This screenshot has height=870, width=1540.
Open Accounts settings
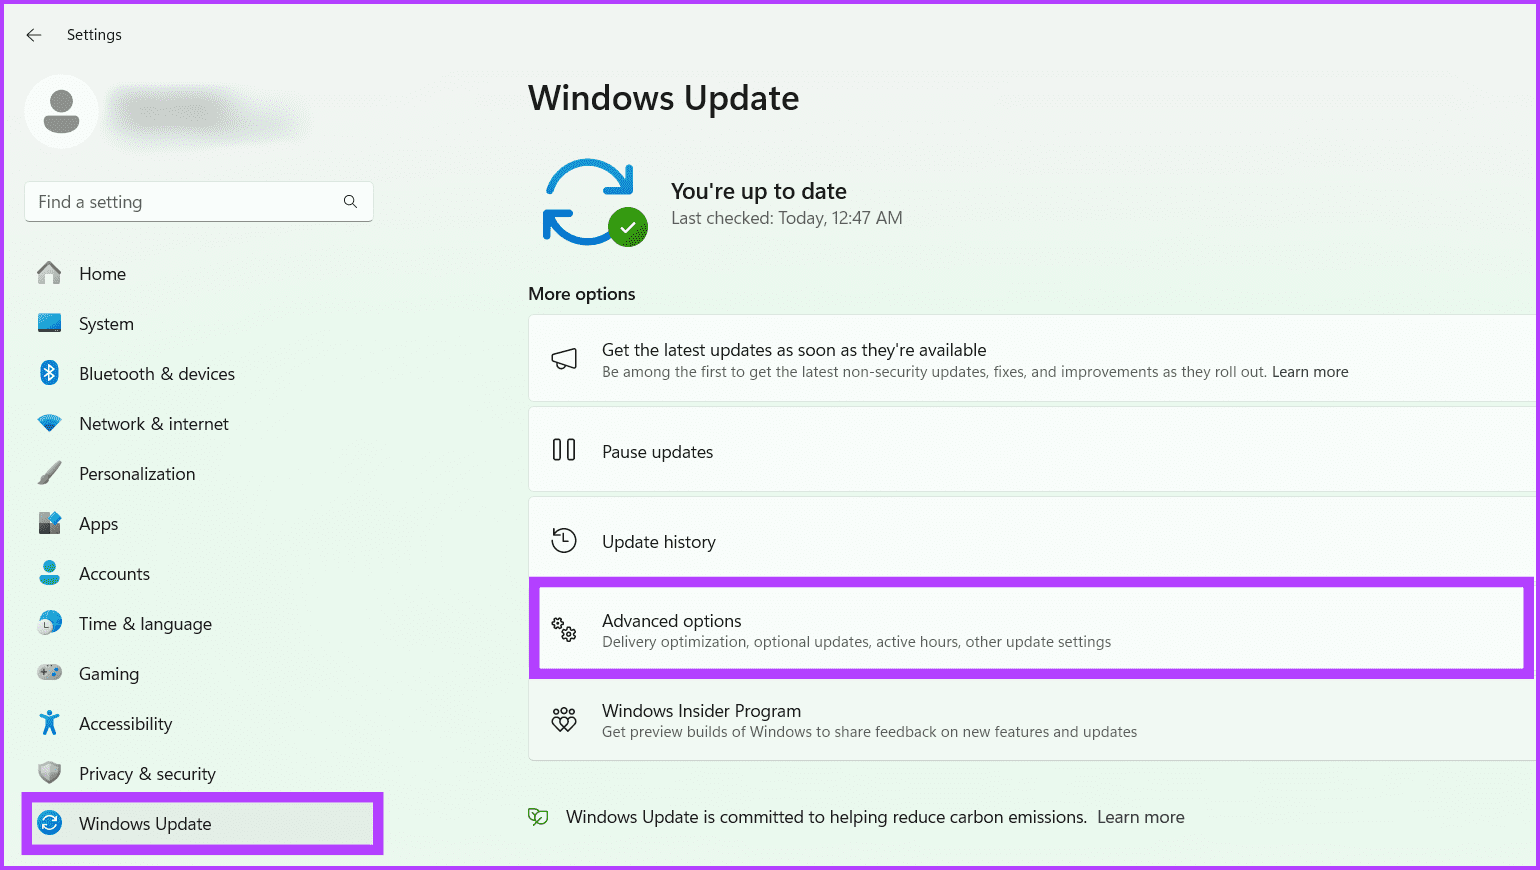[114, 573]
